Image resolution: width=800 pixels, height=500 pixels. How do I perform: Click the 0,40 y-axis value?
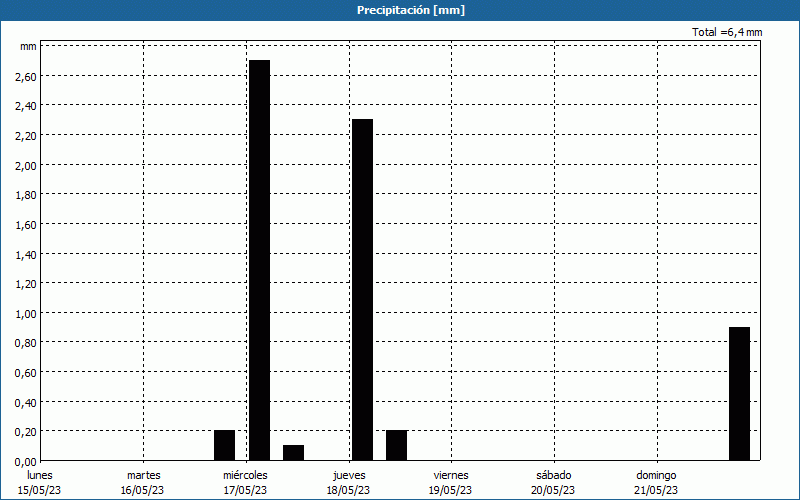(27, 402)
